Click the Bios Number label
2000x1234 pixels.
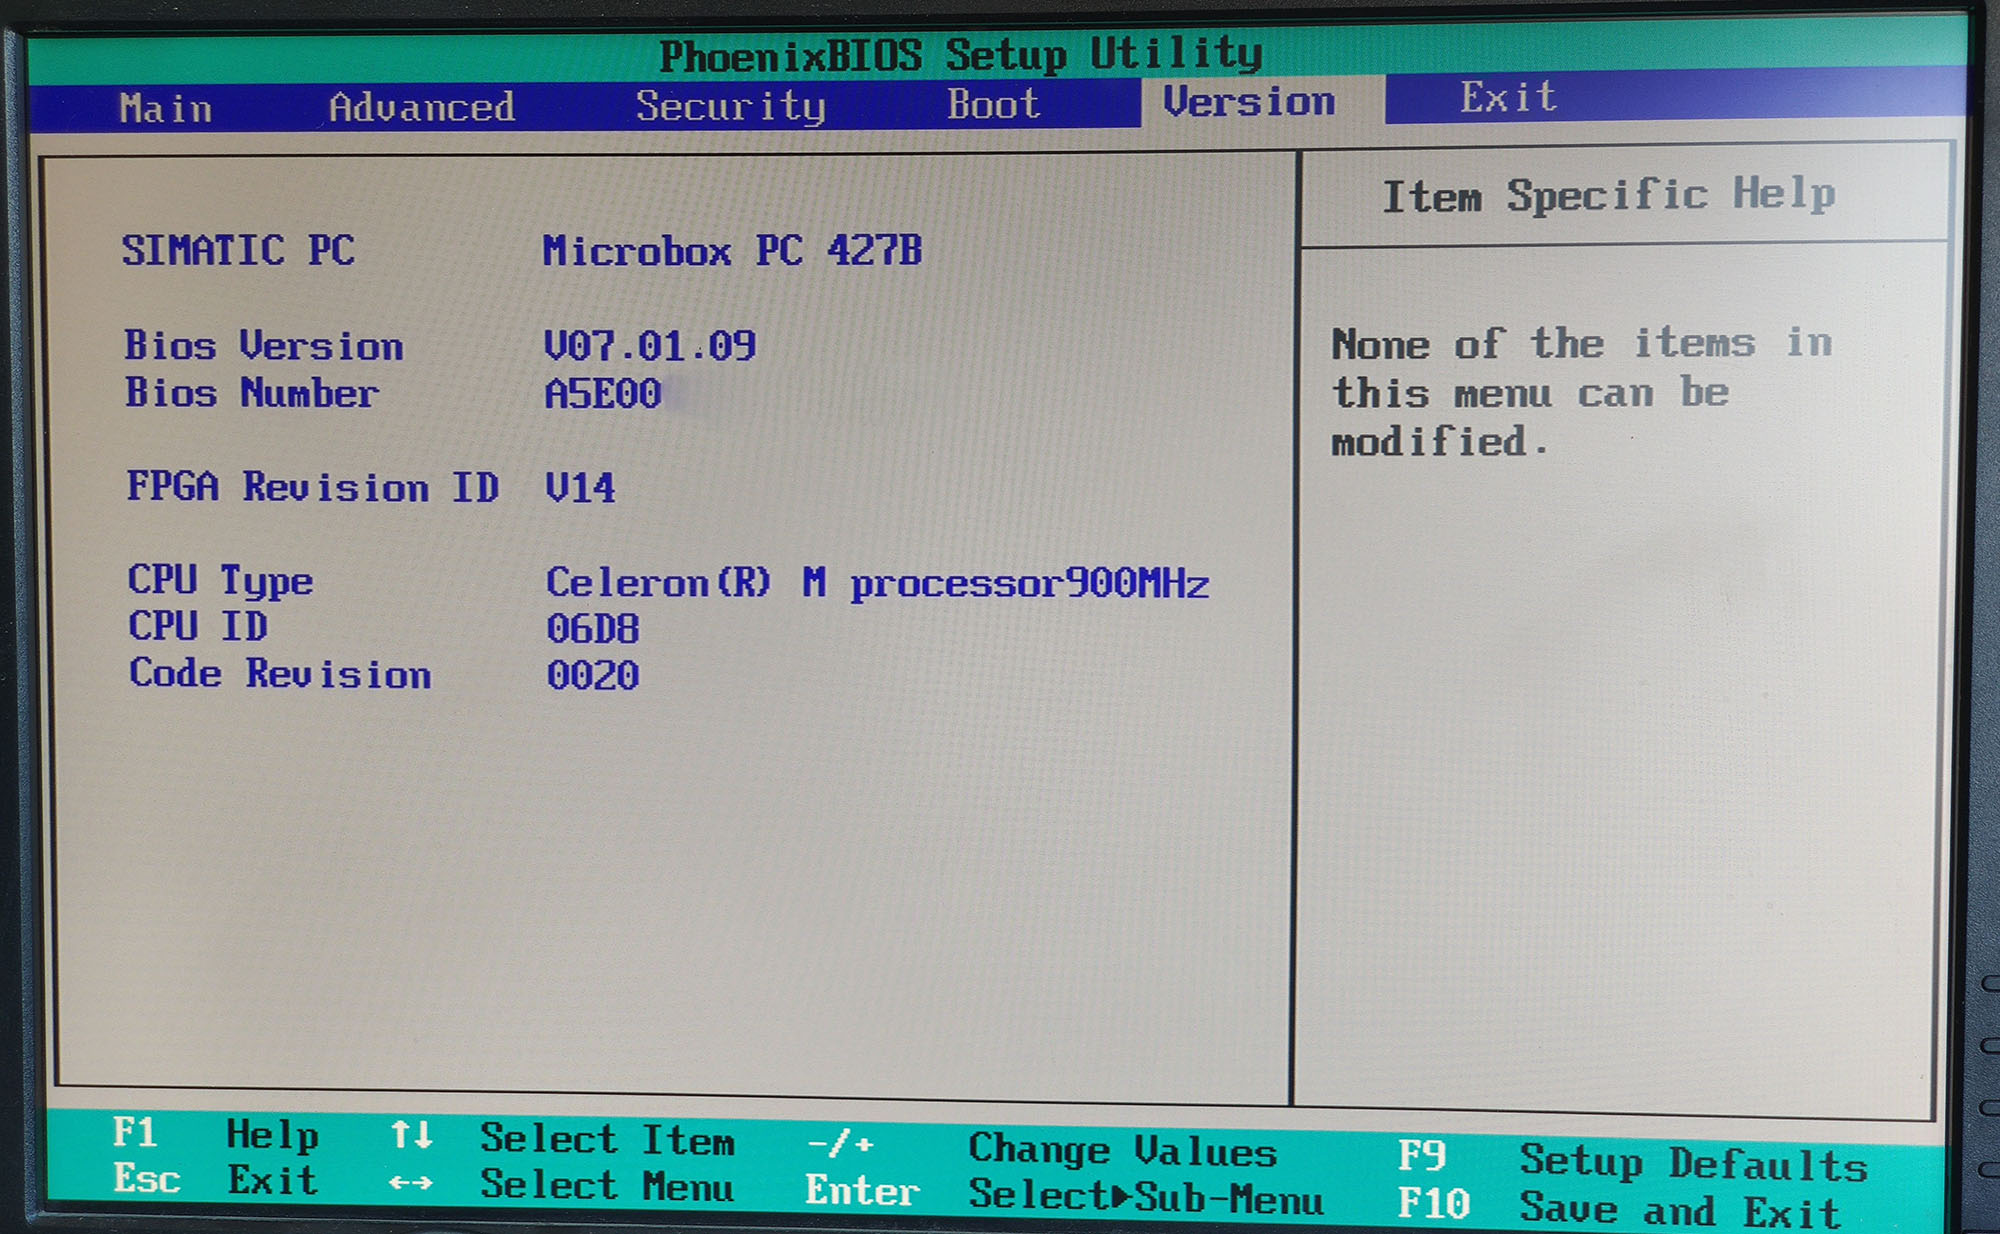[x=252, y=393]
